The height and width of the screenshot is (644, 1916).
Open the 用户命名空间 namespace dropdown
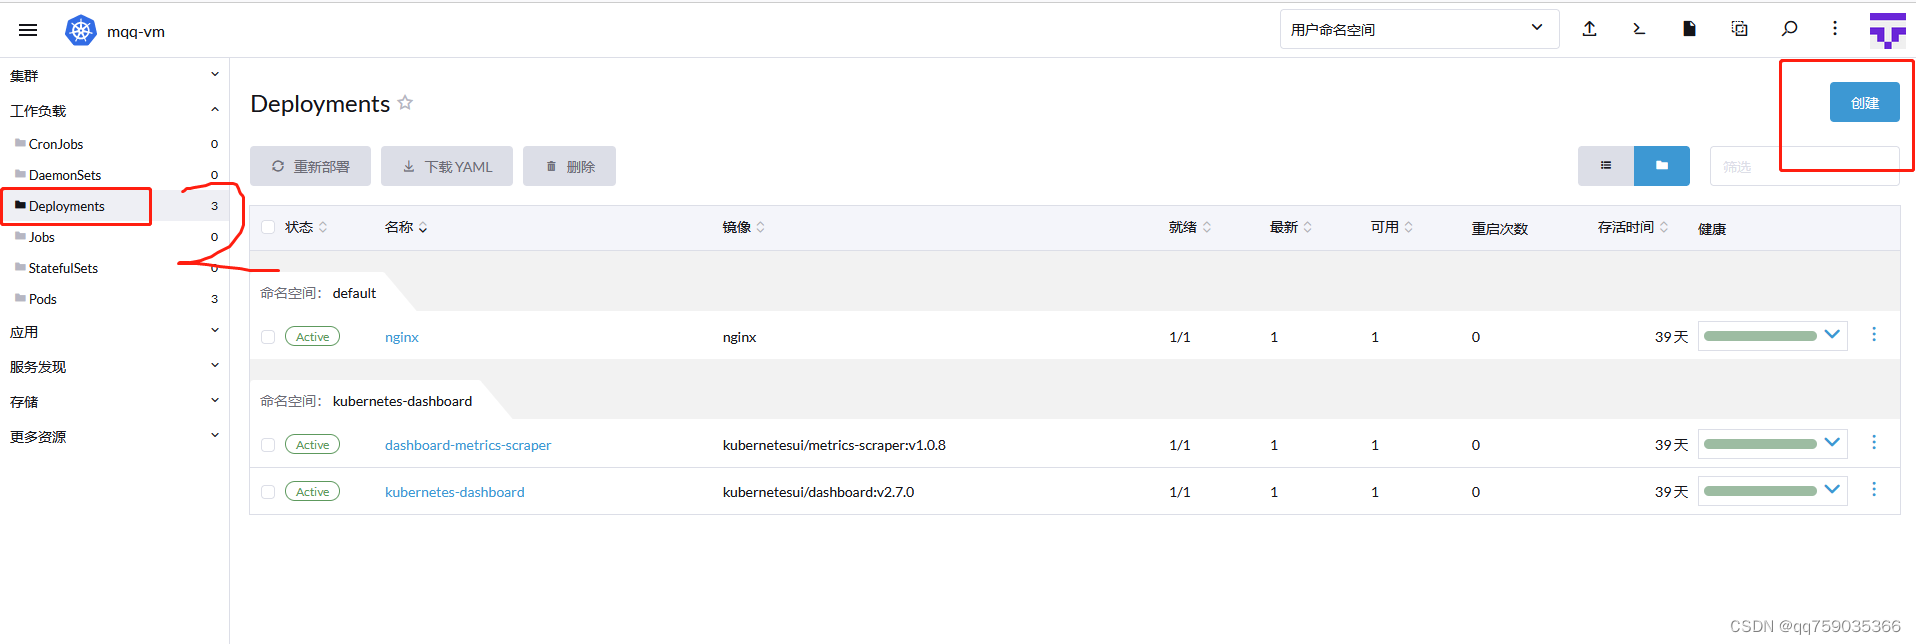click(x=1419, y=29)
